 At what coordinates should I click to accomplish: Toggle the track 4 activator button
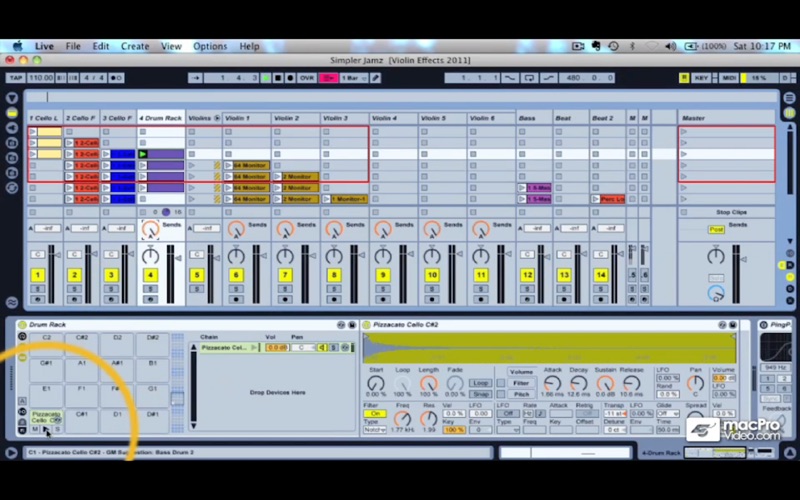[150, 275]
